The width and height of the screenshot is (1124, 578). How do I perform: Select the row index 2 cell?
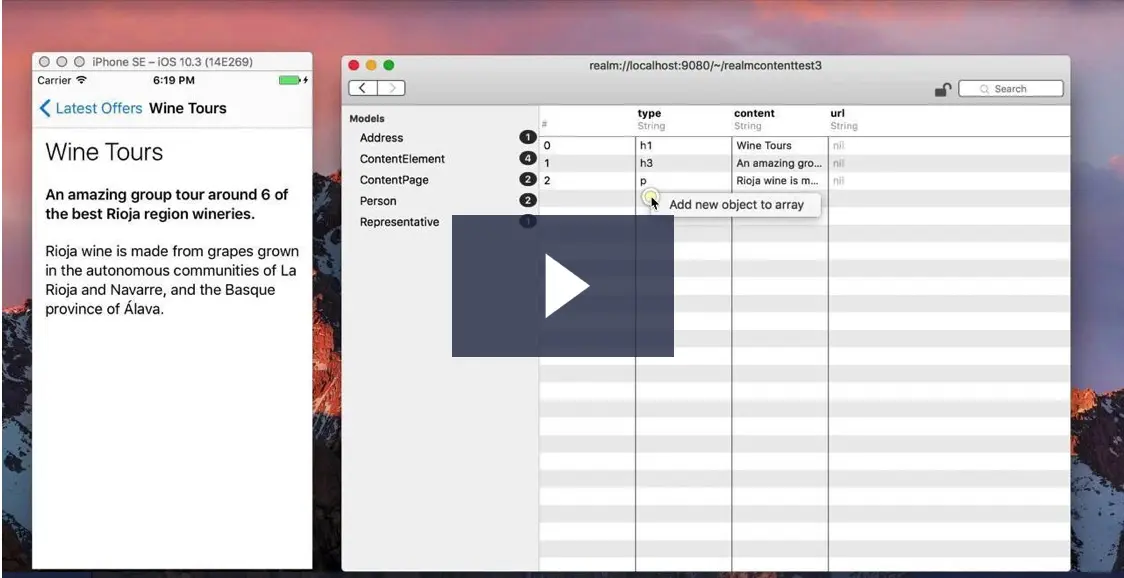pyautogui.click(x=587, y=181)
